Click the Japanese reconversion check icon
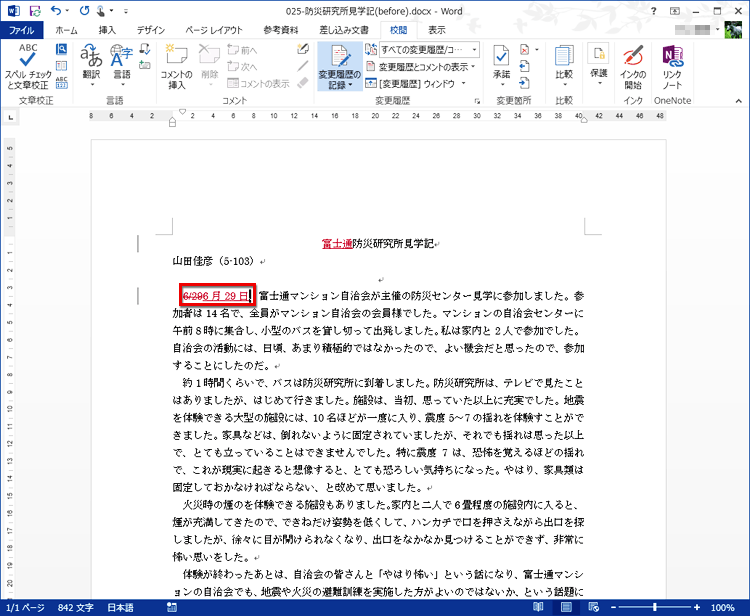Screen dimensions: 750x616 click(x=144, y=49)
